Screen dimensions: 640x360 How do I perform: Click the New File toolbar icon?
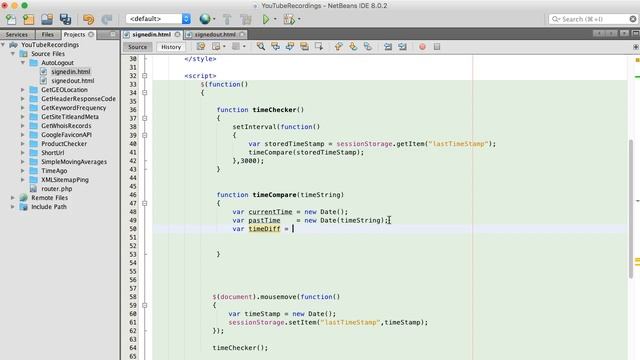[x=11, y=19]
